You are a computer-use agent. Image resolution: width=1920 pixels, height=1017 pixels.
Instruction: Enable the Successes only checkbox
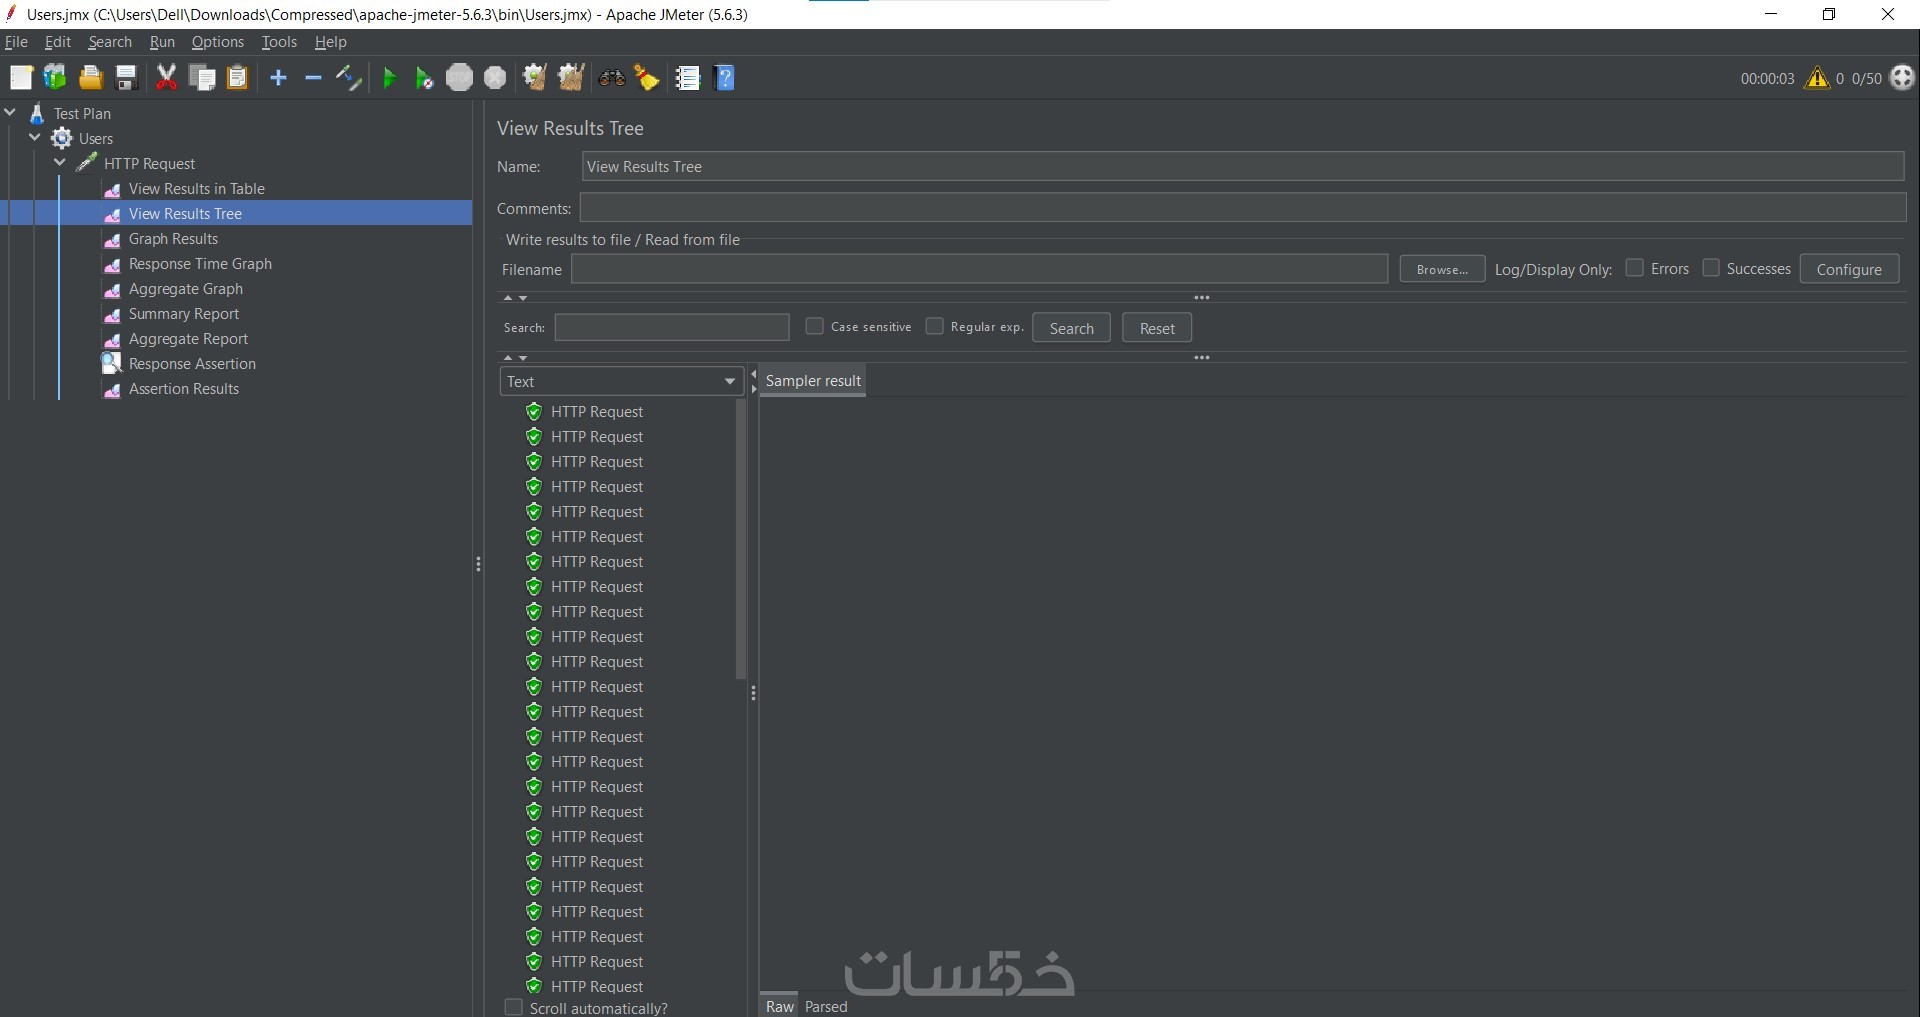[1711, 268]
